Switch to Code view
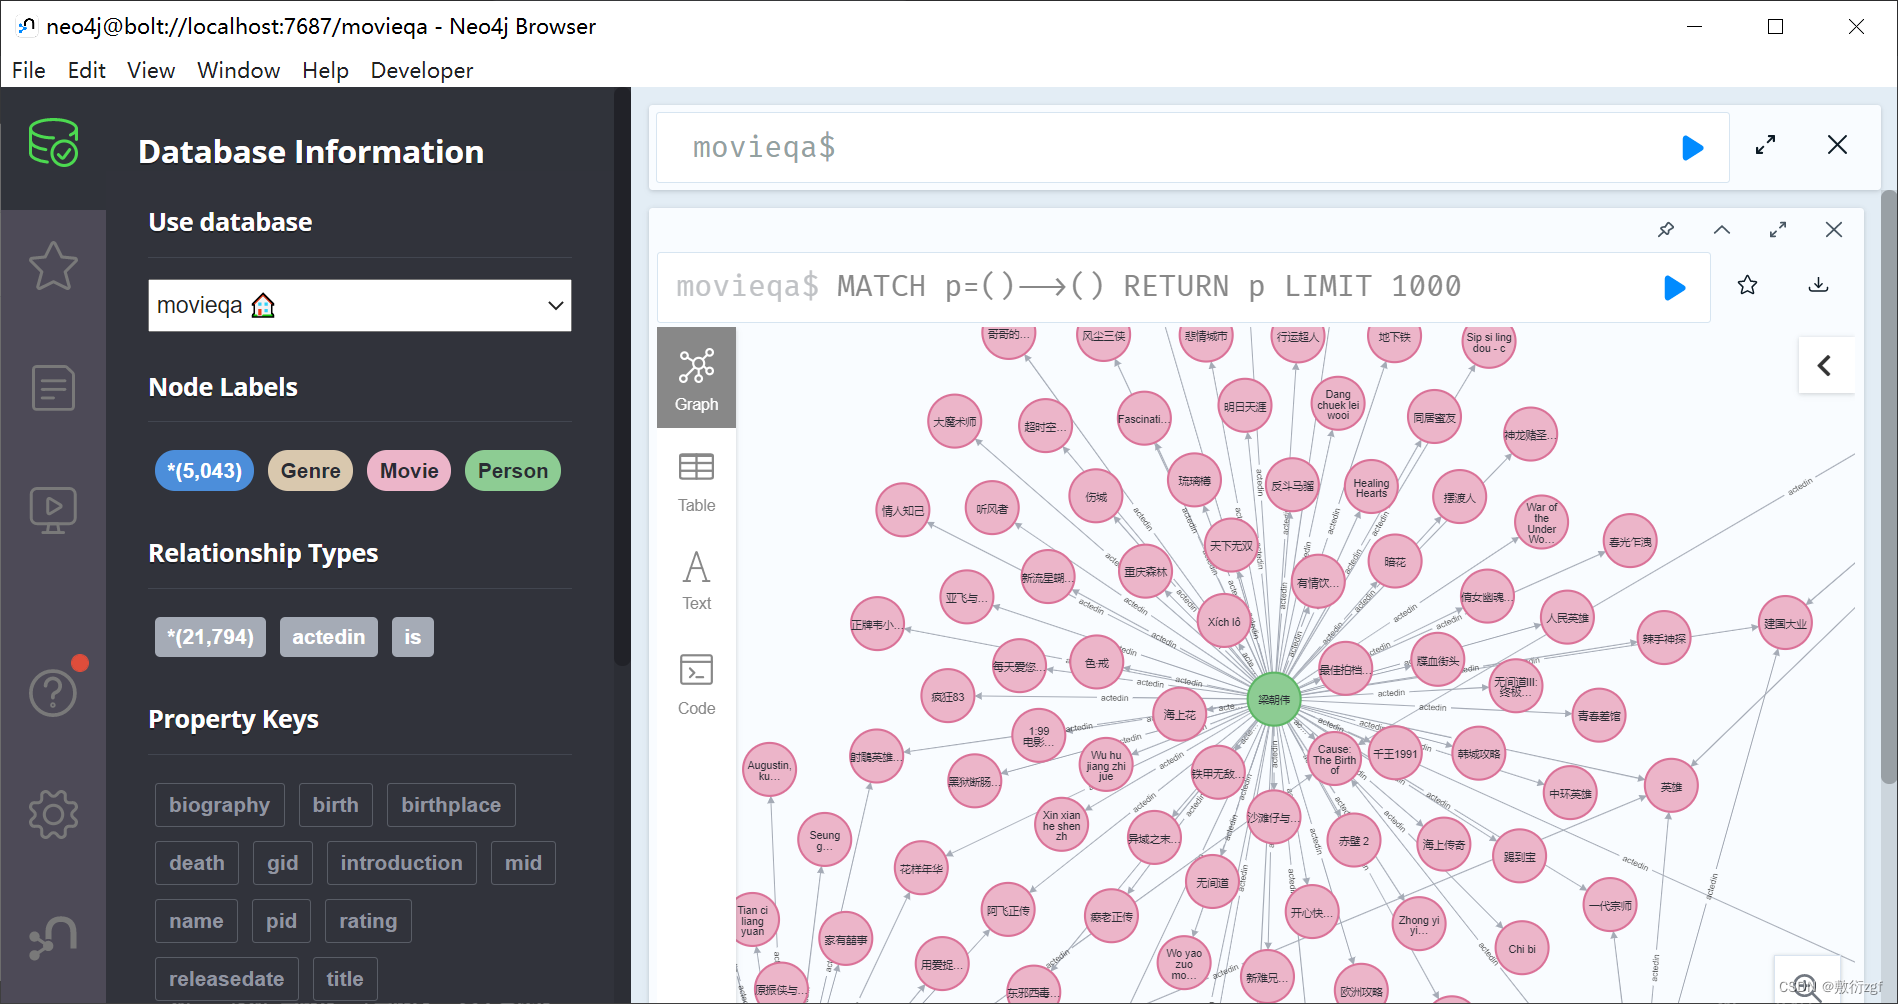Viewport: 1898px width, 1004px height. tap(696, 685)
